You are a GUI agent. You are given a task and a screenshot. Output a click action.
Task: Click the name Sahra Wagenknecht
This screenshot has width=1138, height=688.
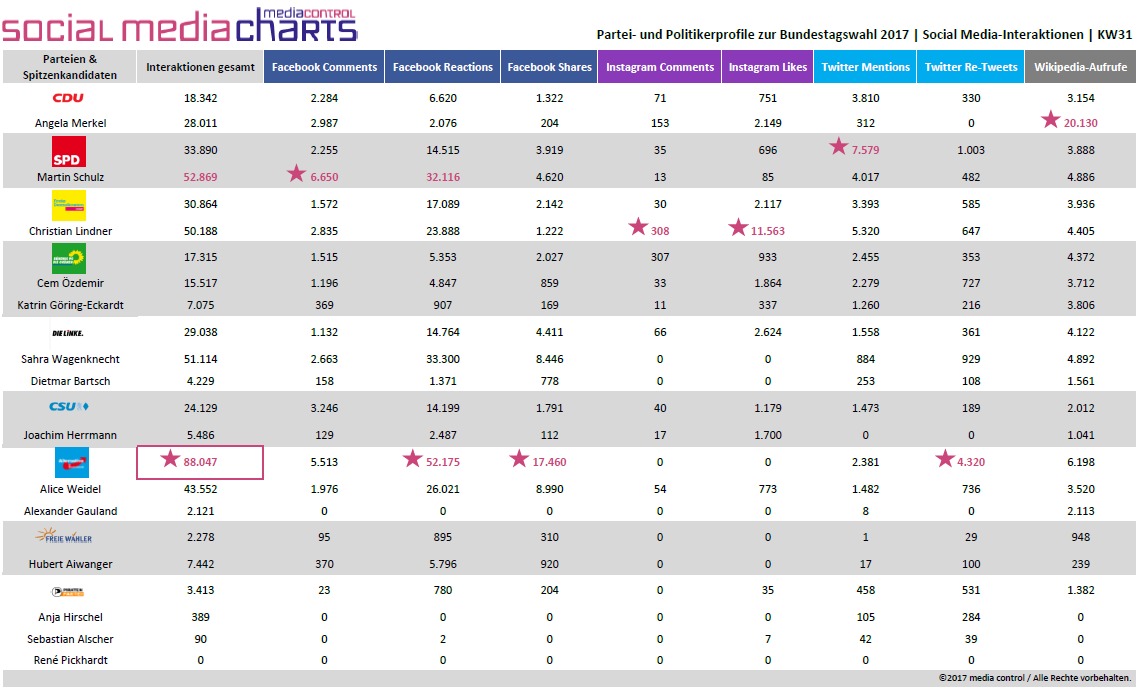[70, 359]
